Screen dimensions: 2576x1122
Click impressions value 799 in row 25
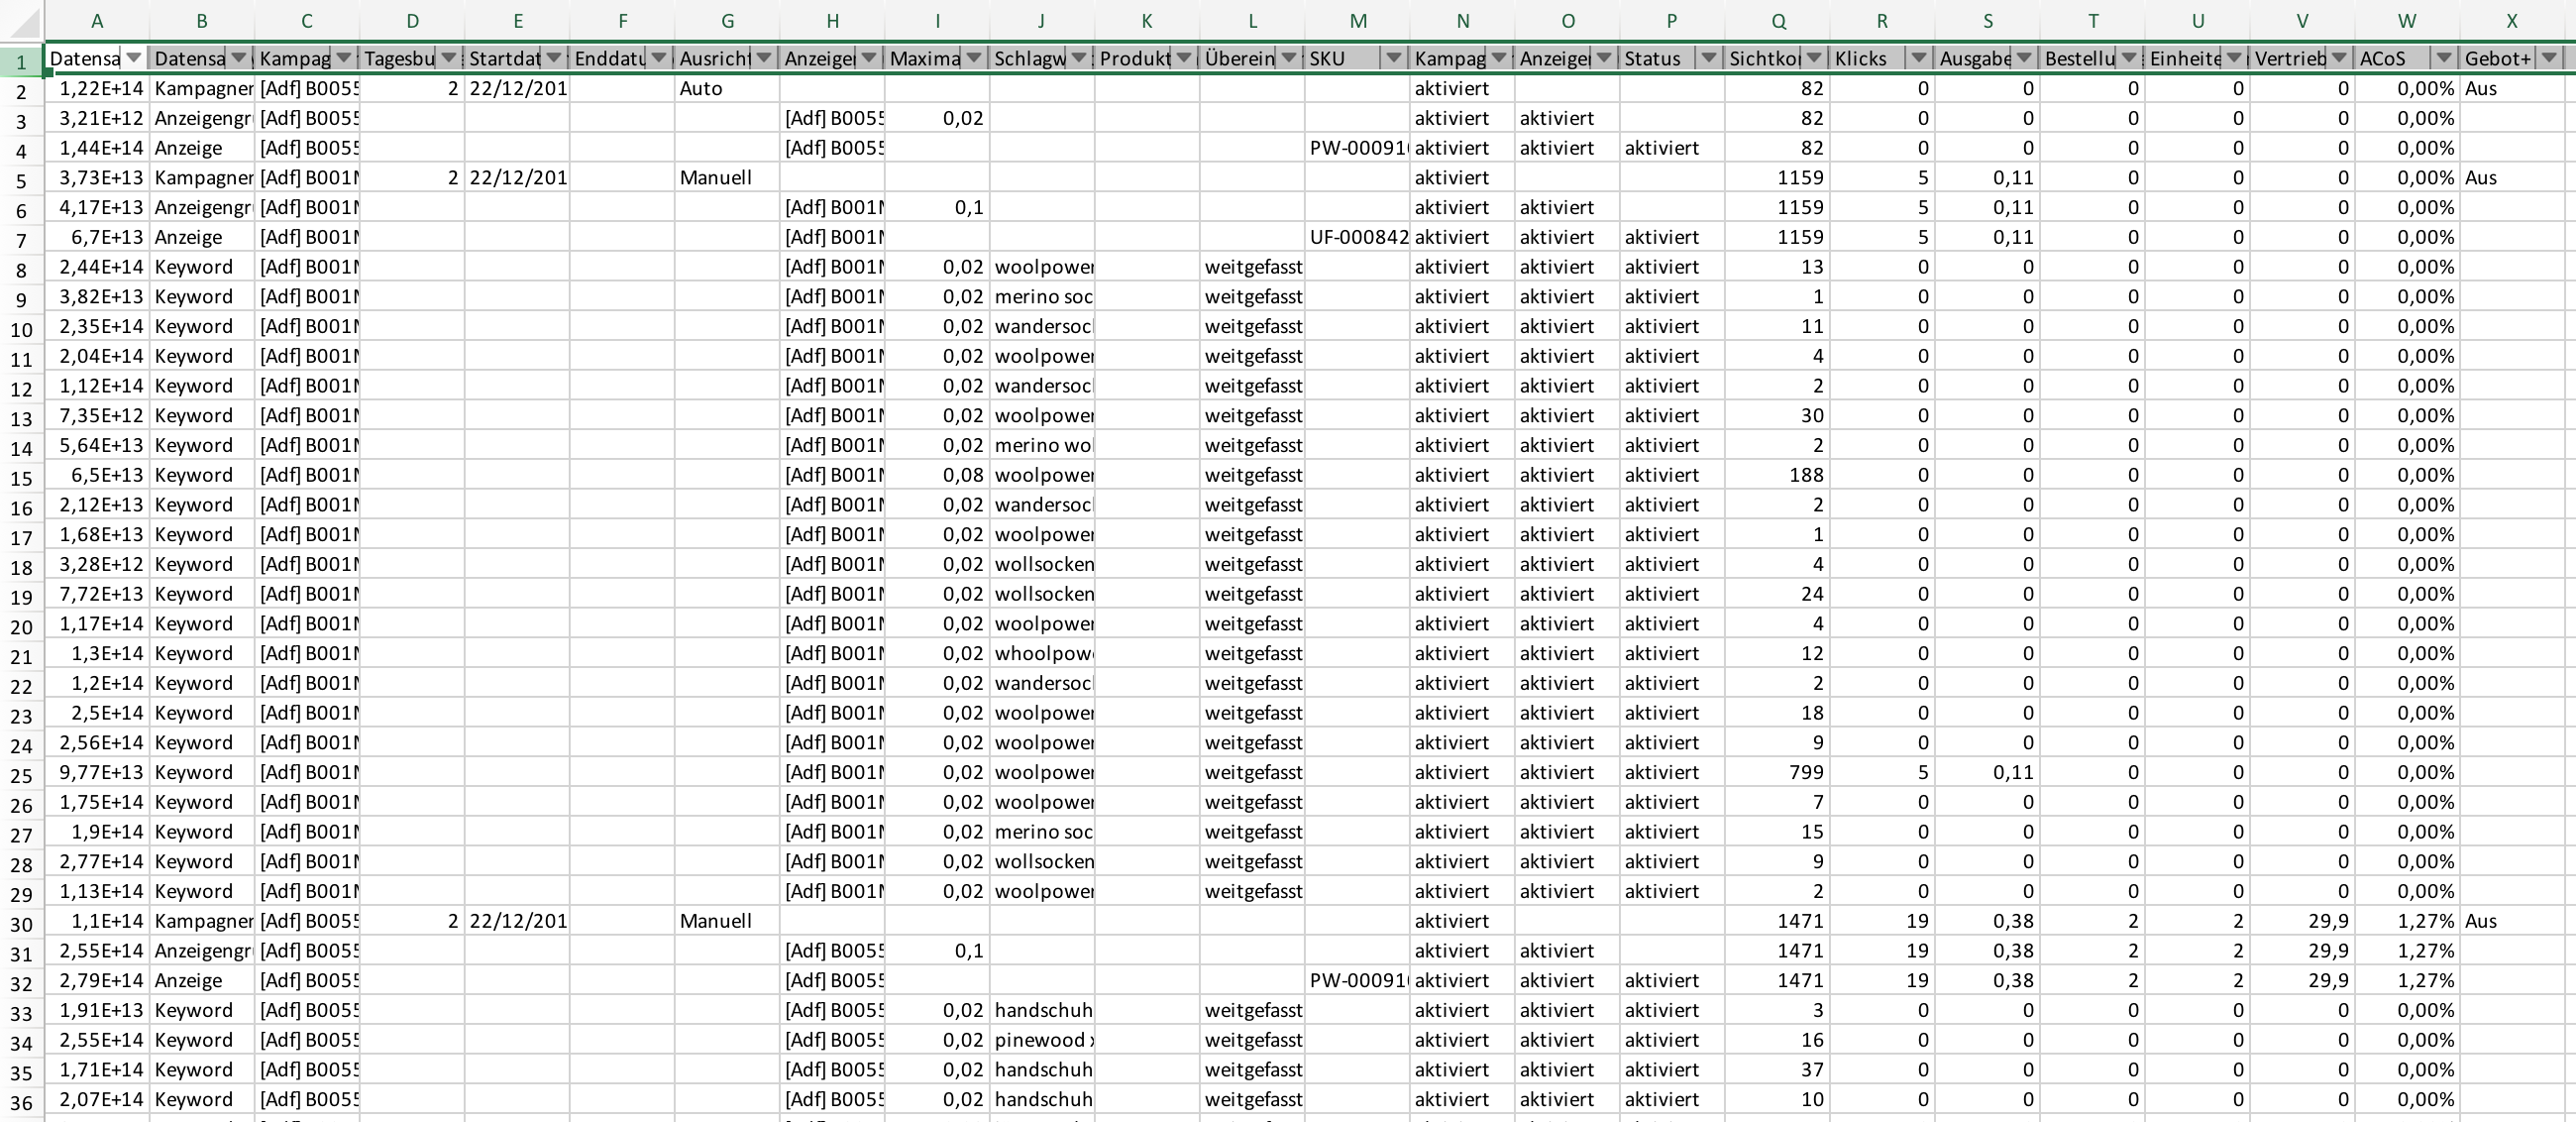click(1777, 772)
